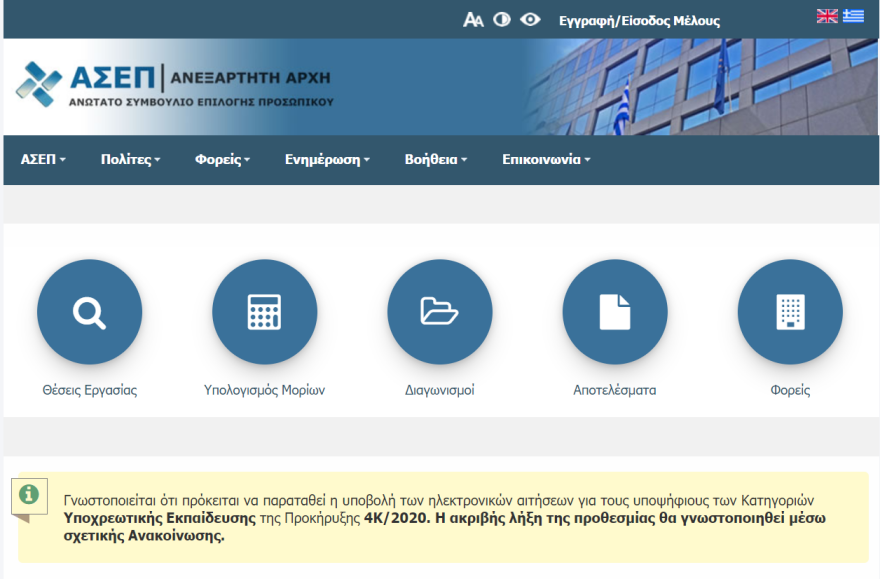The height and width of the screenshot is (579, 880).
Task: Expand the Πολίτες dropdown menu
Action: (x=131, y=158)
